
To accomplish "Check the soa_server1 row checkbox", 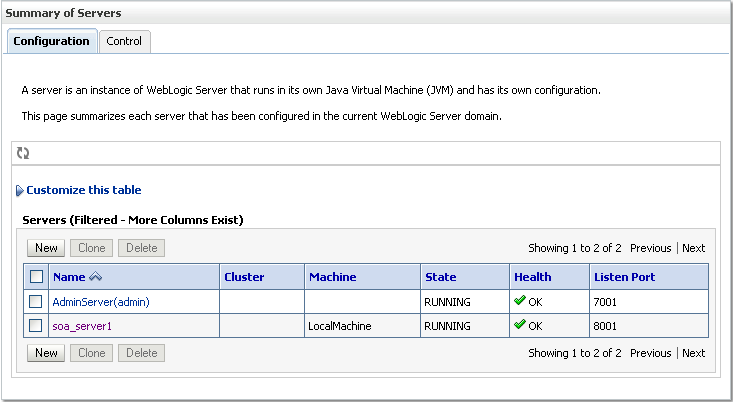I will point(36,325).
